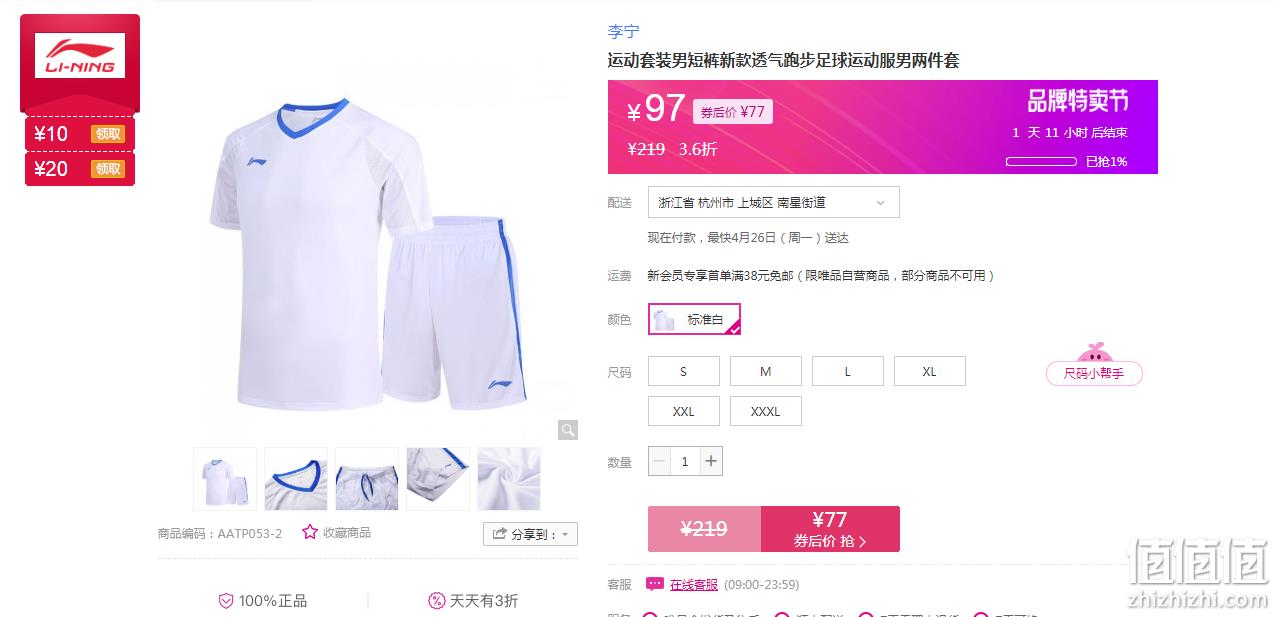Expand the 分享到 share dropdown
1277x617 pixels.
530,534
